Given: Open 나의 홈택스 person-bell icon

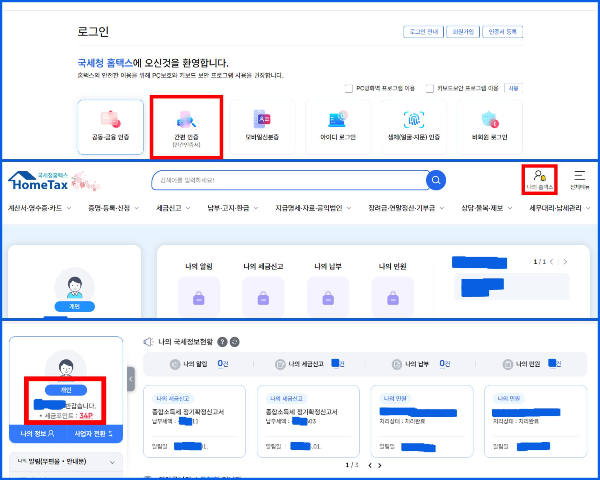Looking at the screenshot, I should [x=540, y=180].
